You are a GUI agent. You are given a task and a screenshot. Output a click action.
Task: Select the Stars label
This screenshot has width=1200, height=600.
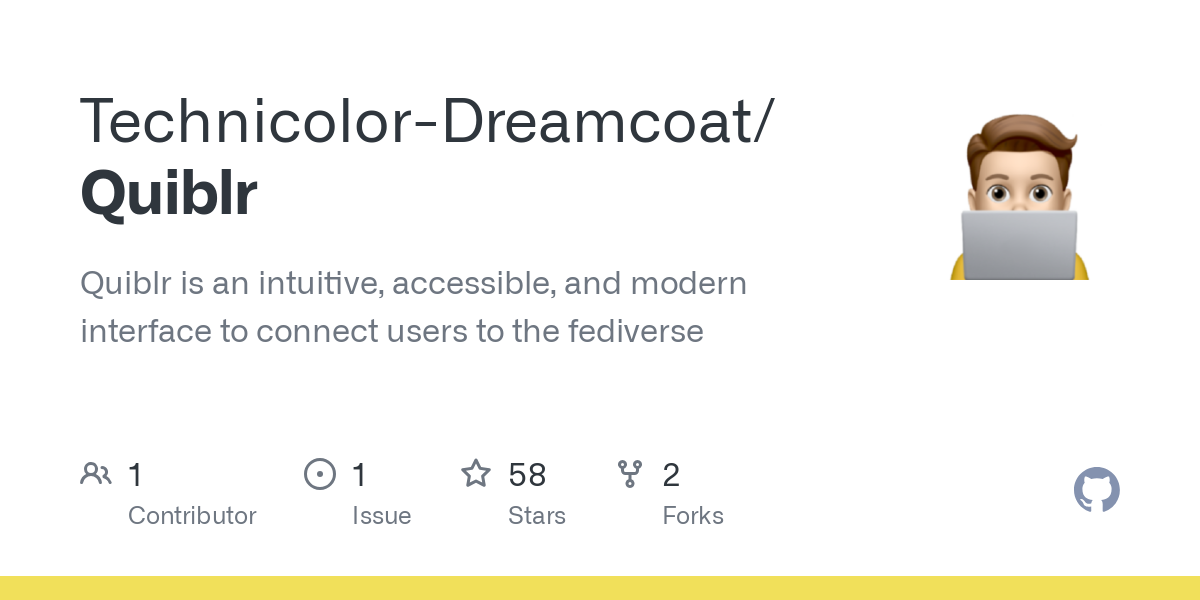coord(537,516)
